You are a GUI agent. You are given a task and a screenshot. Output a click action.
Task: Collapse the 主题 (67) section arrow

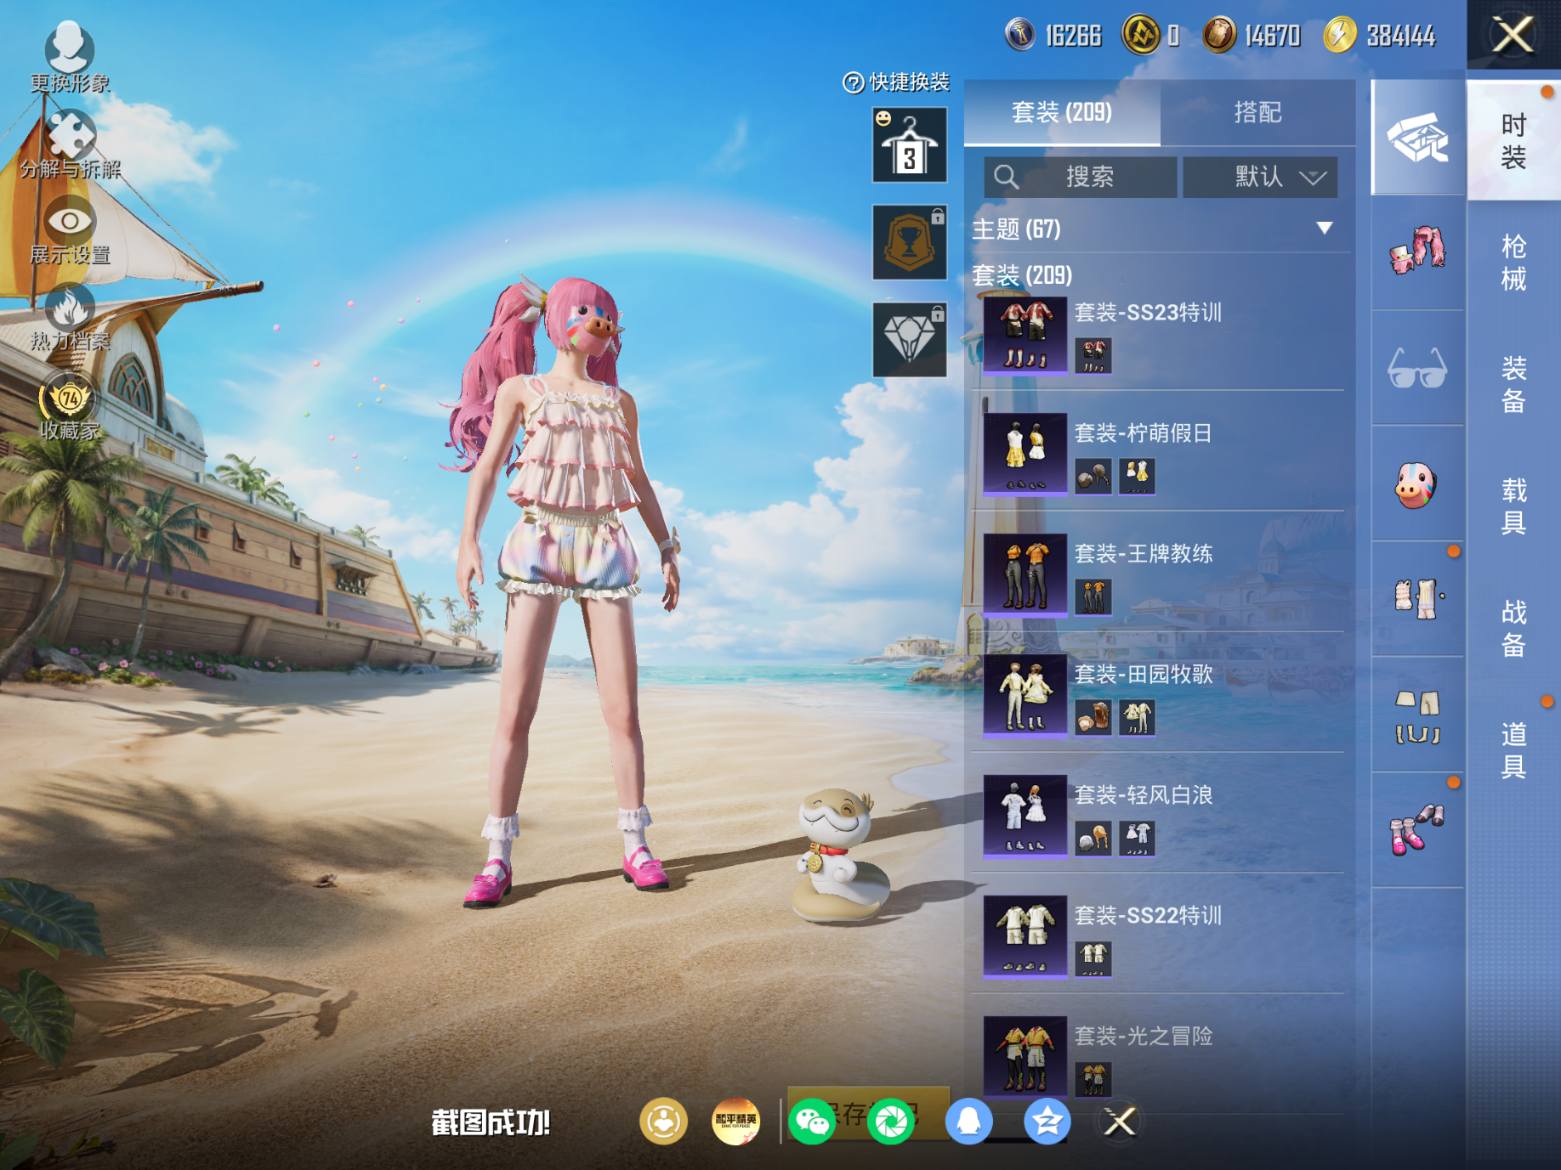coord(1324,229)
